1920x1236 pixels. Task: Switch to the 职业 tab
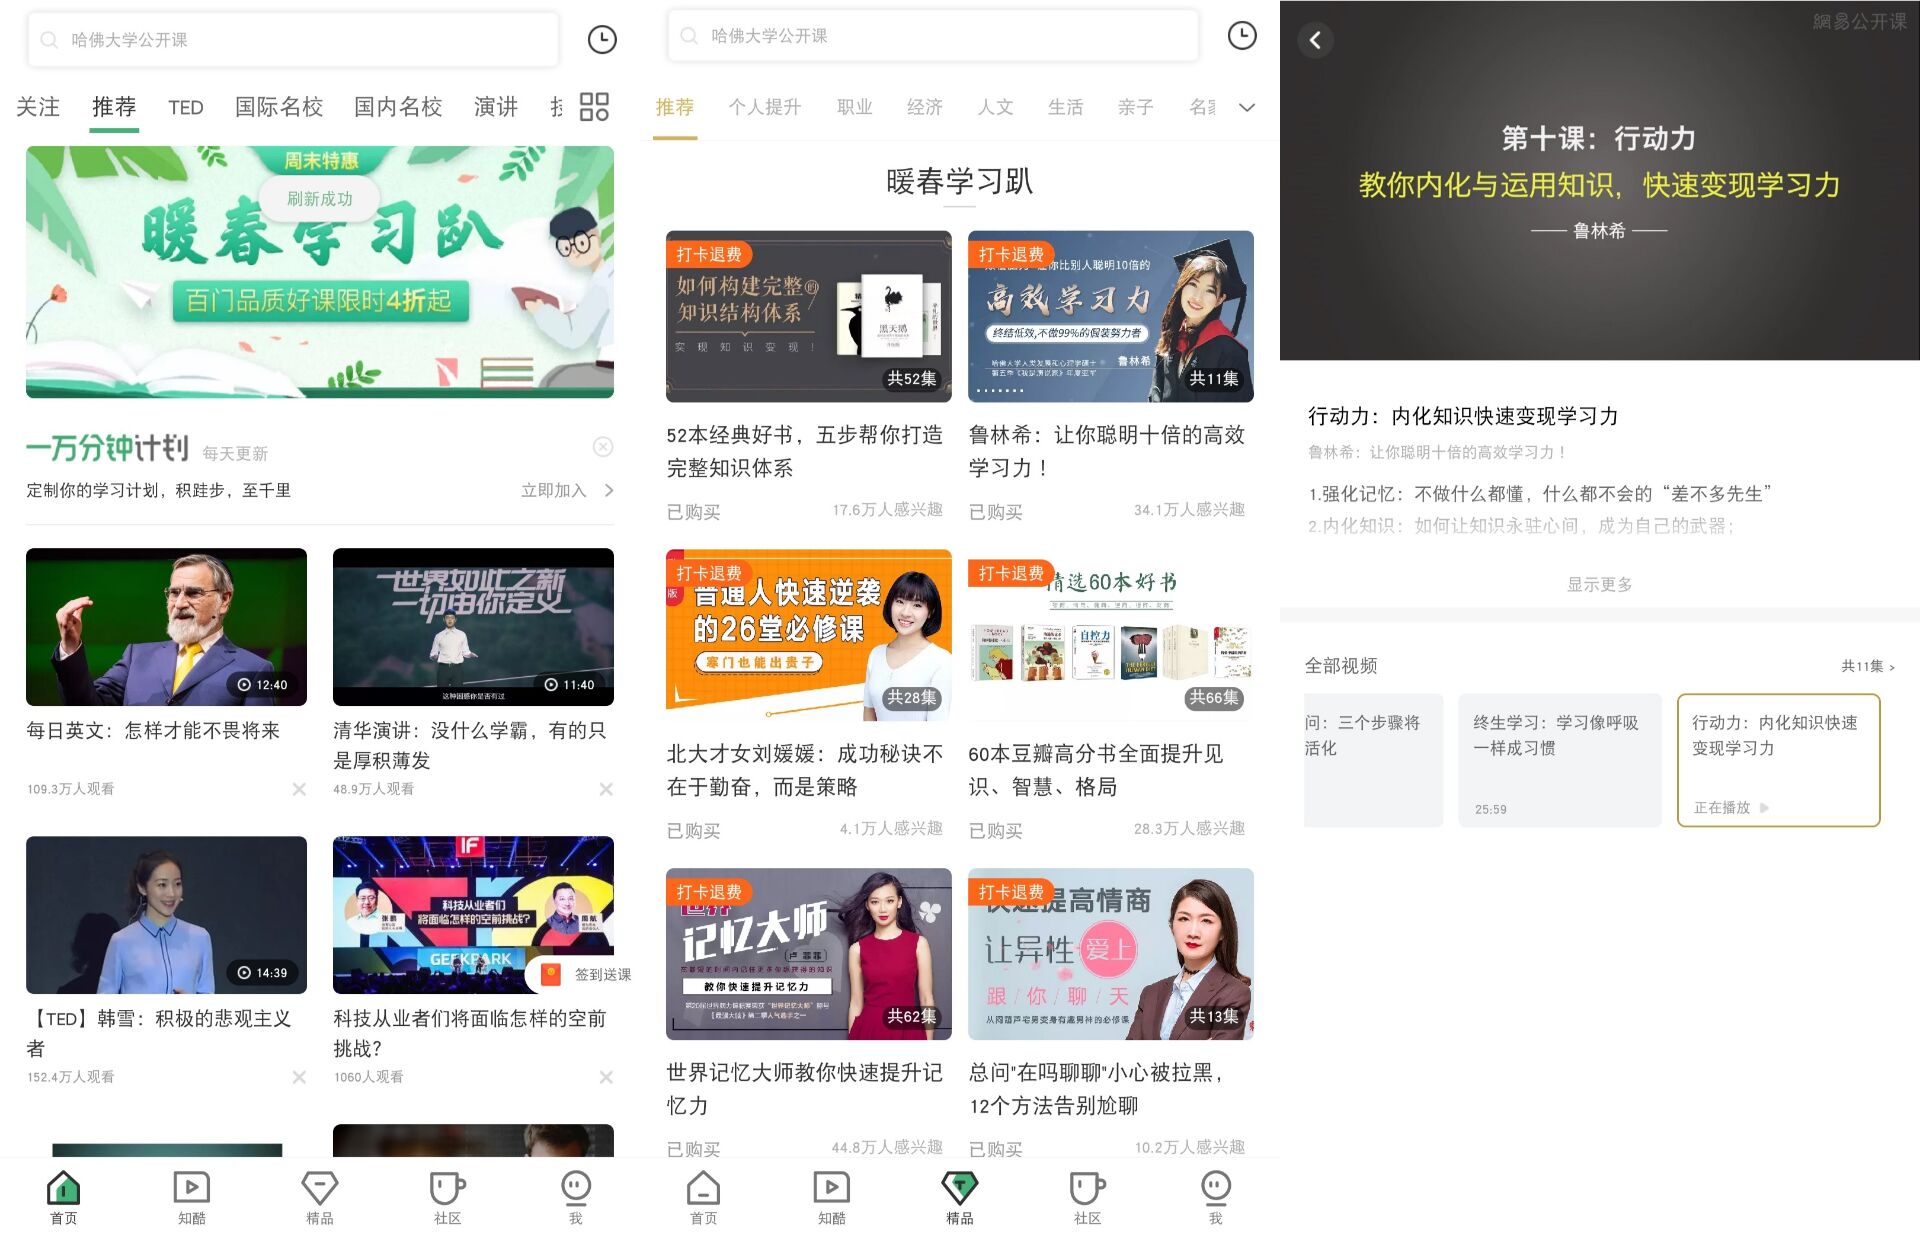tap(855, 107)
